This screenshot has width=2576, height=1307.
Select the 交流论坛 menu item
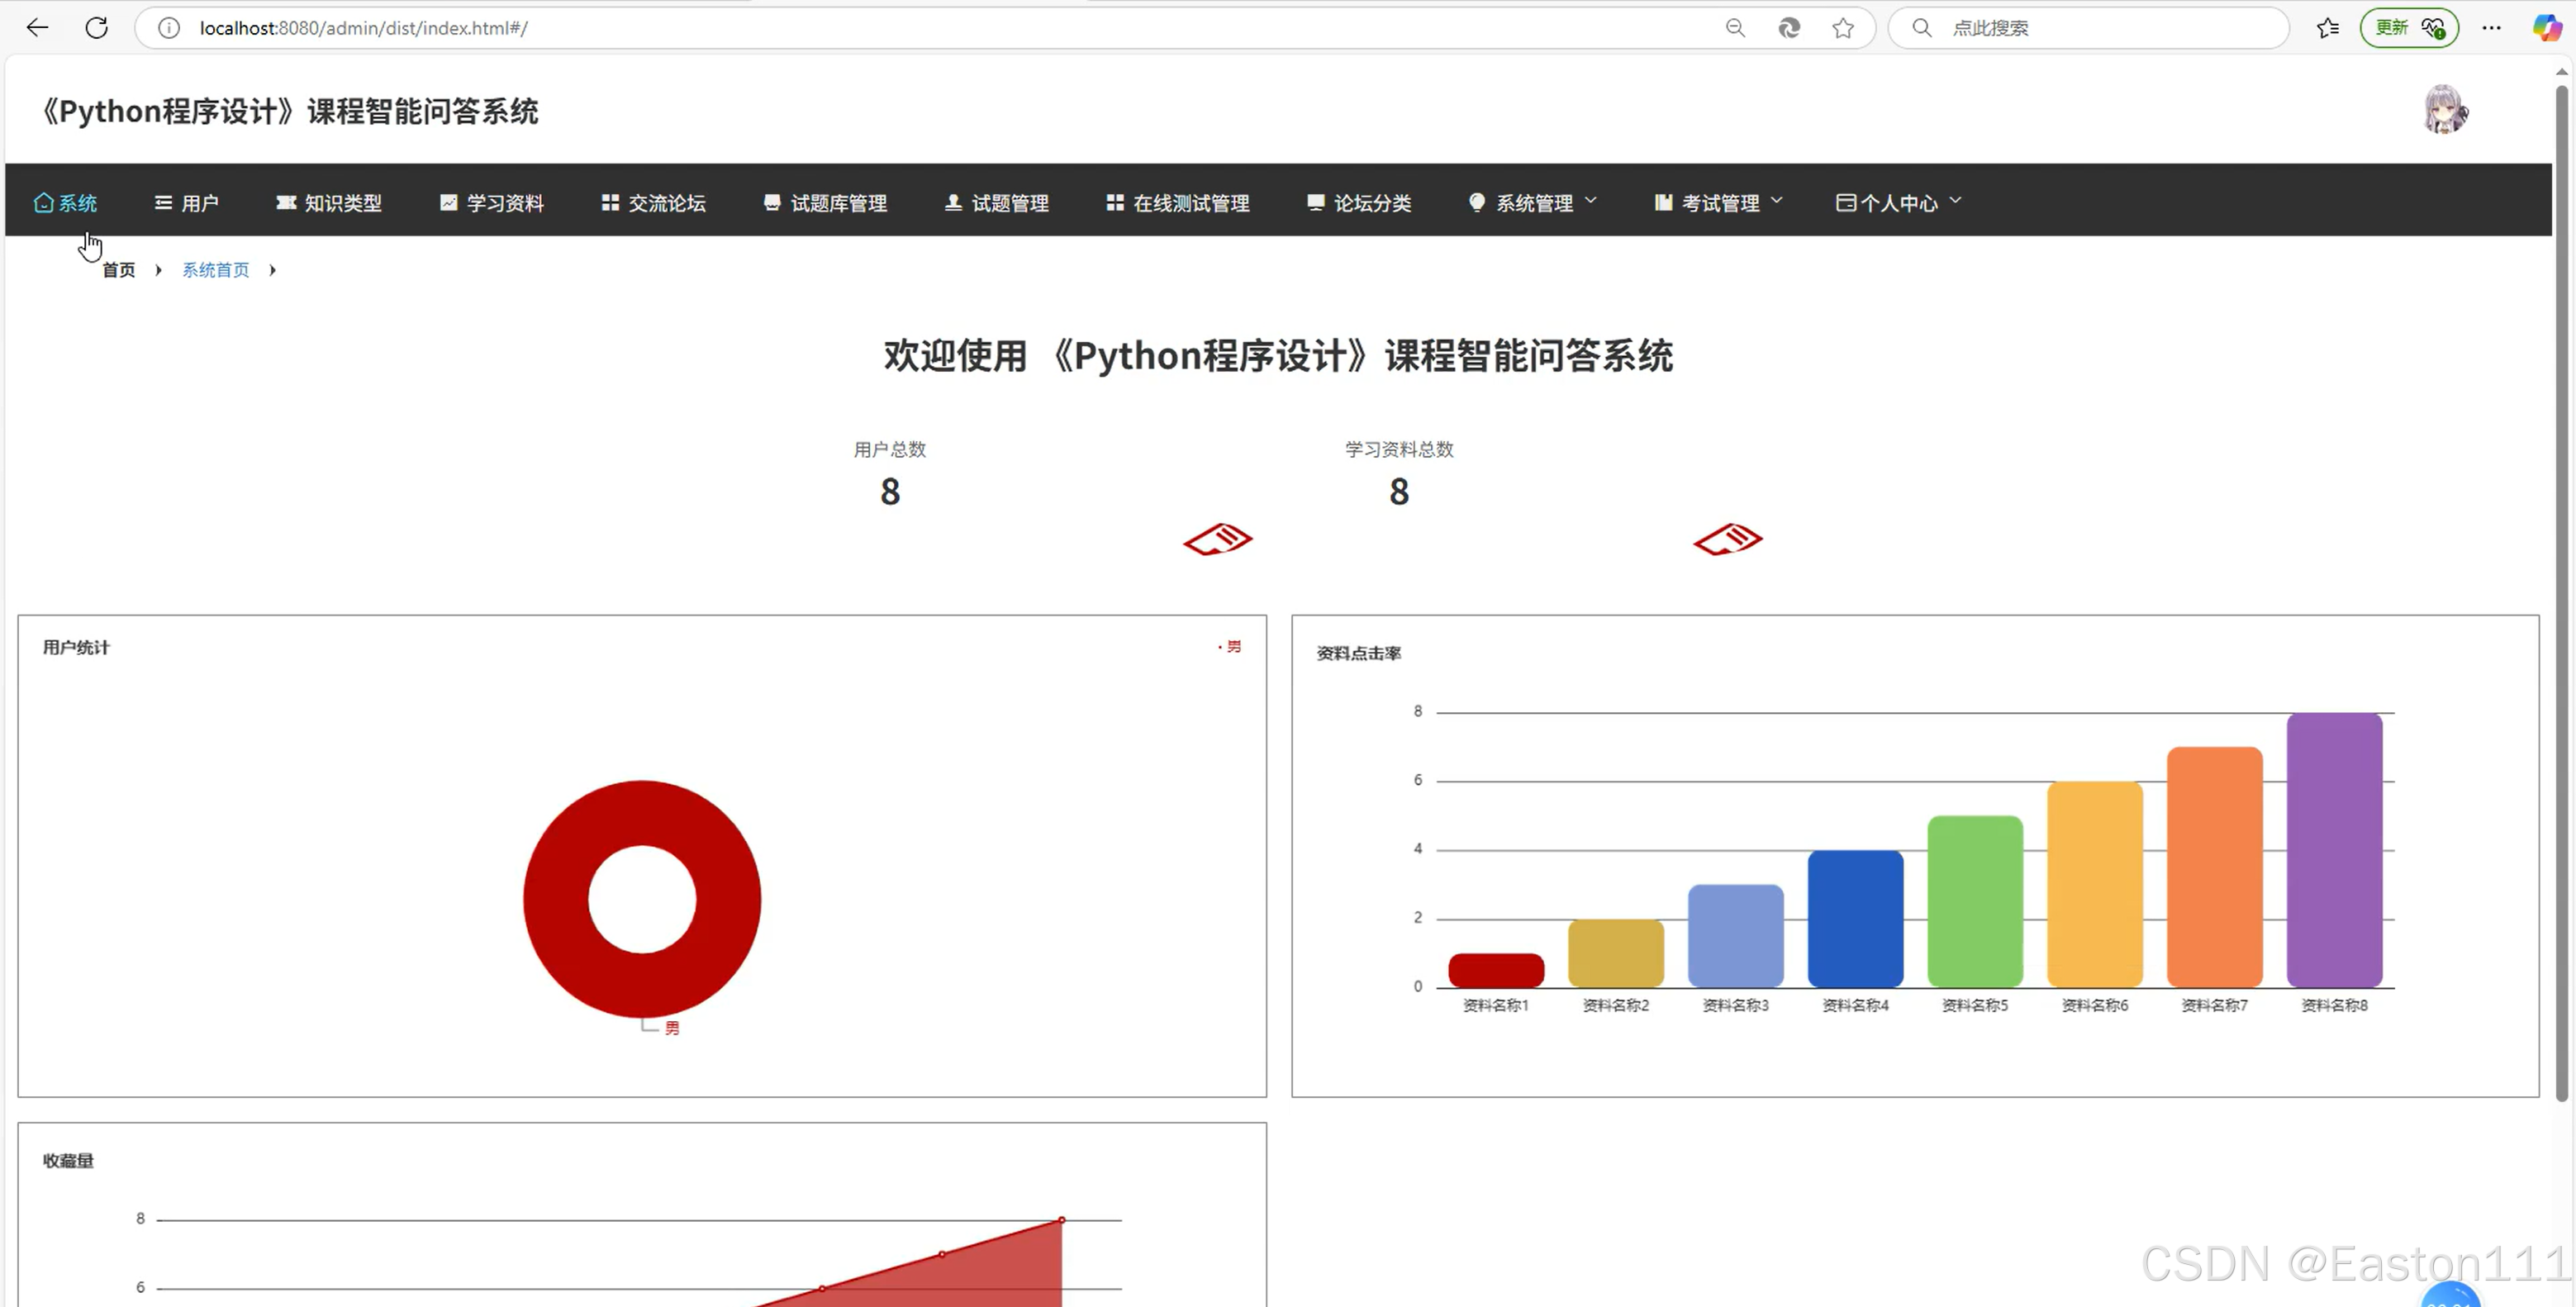pos(654,203)
